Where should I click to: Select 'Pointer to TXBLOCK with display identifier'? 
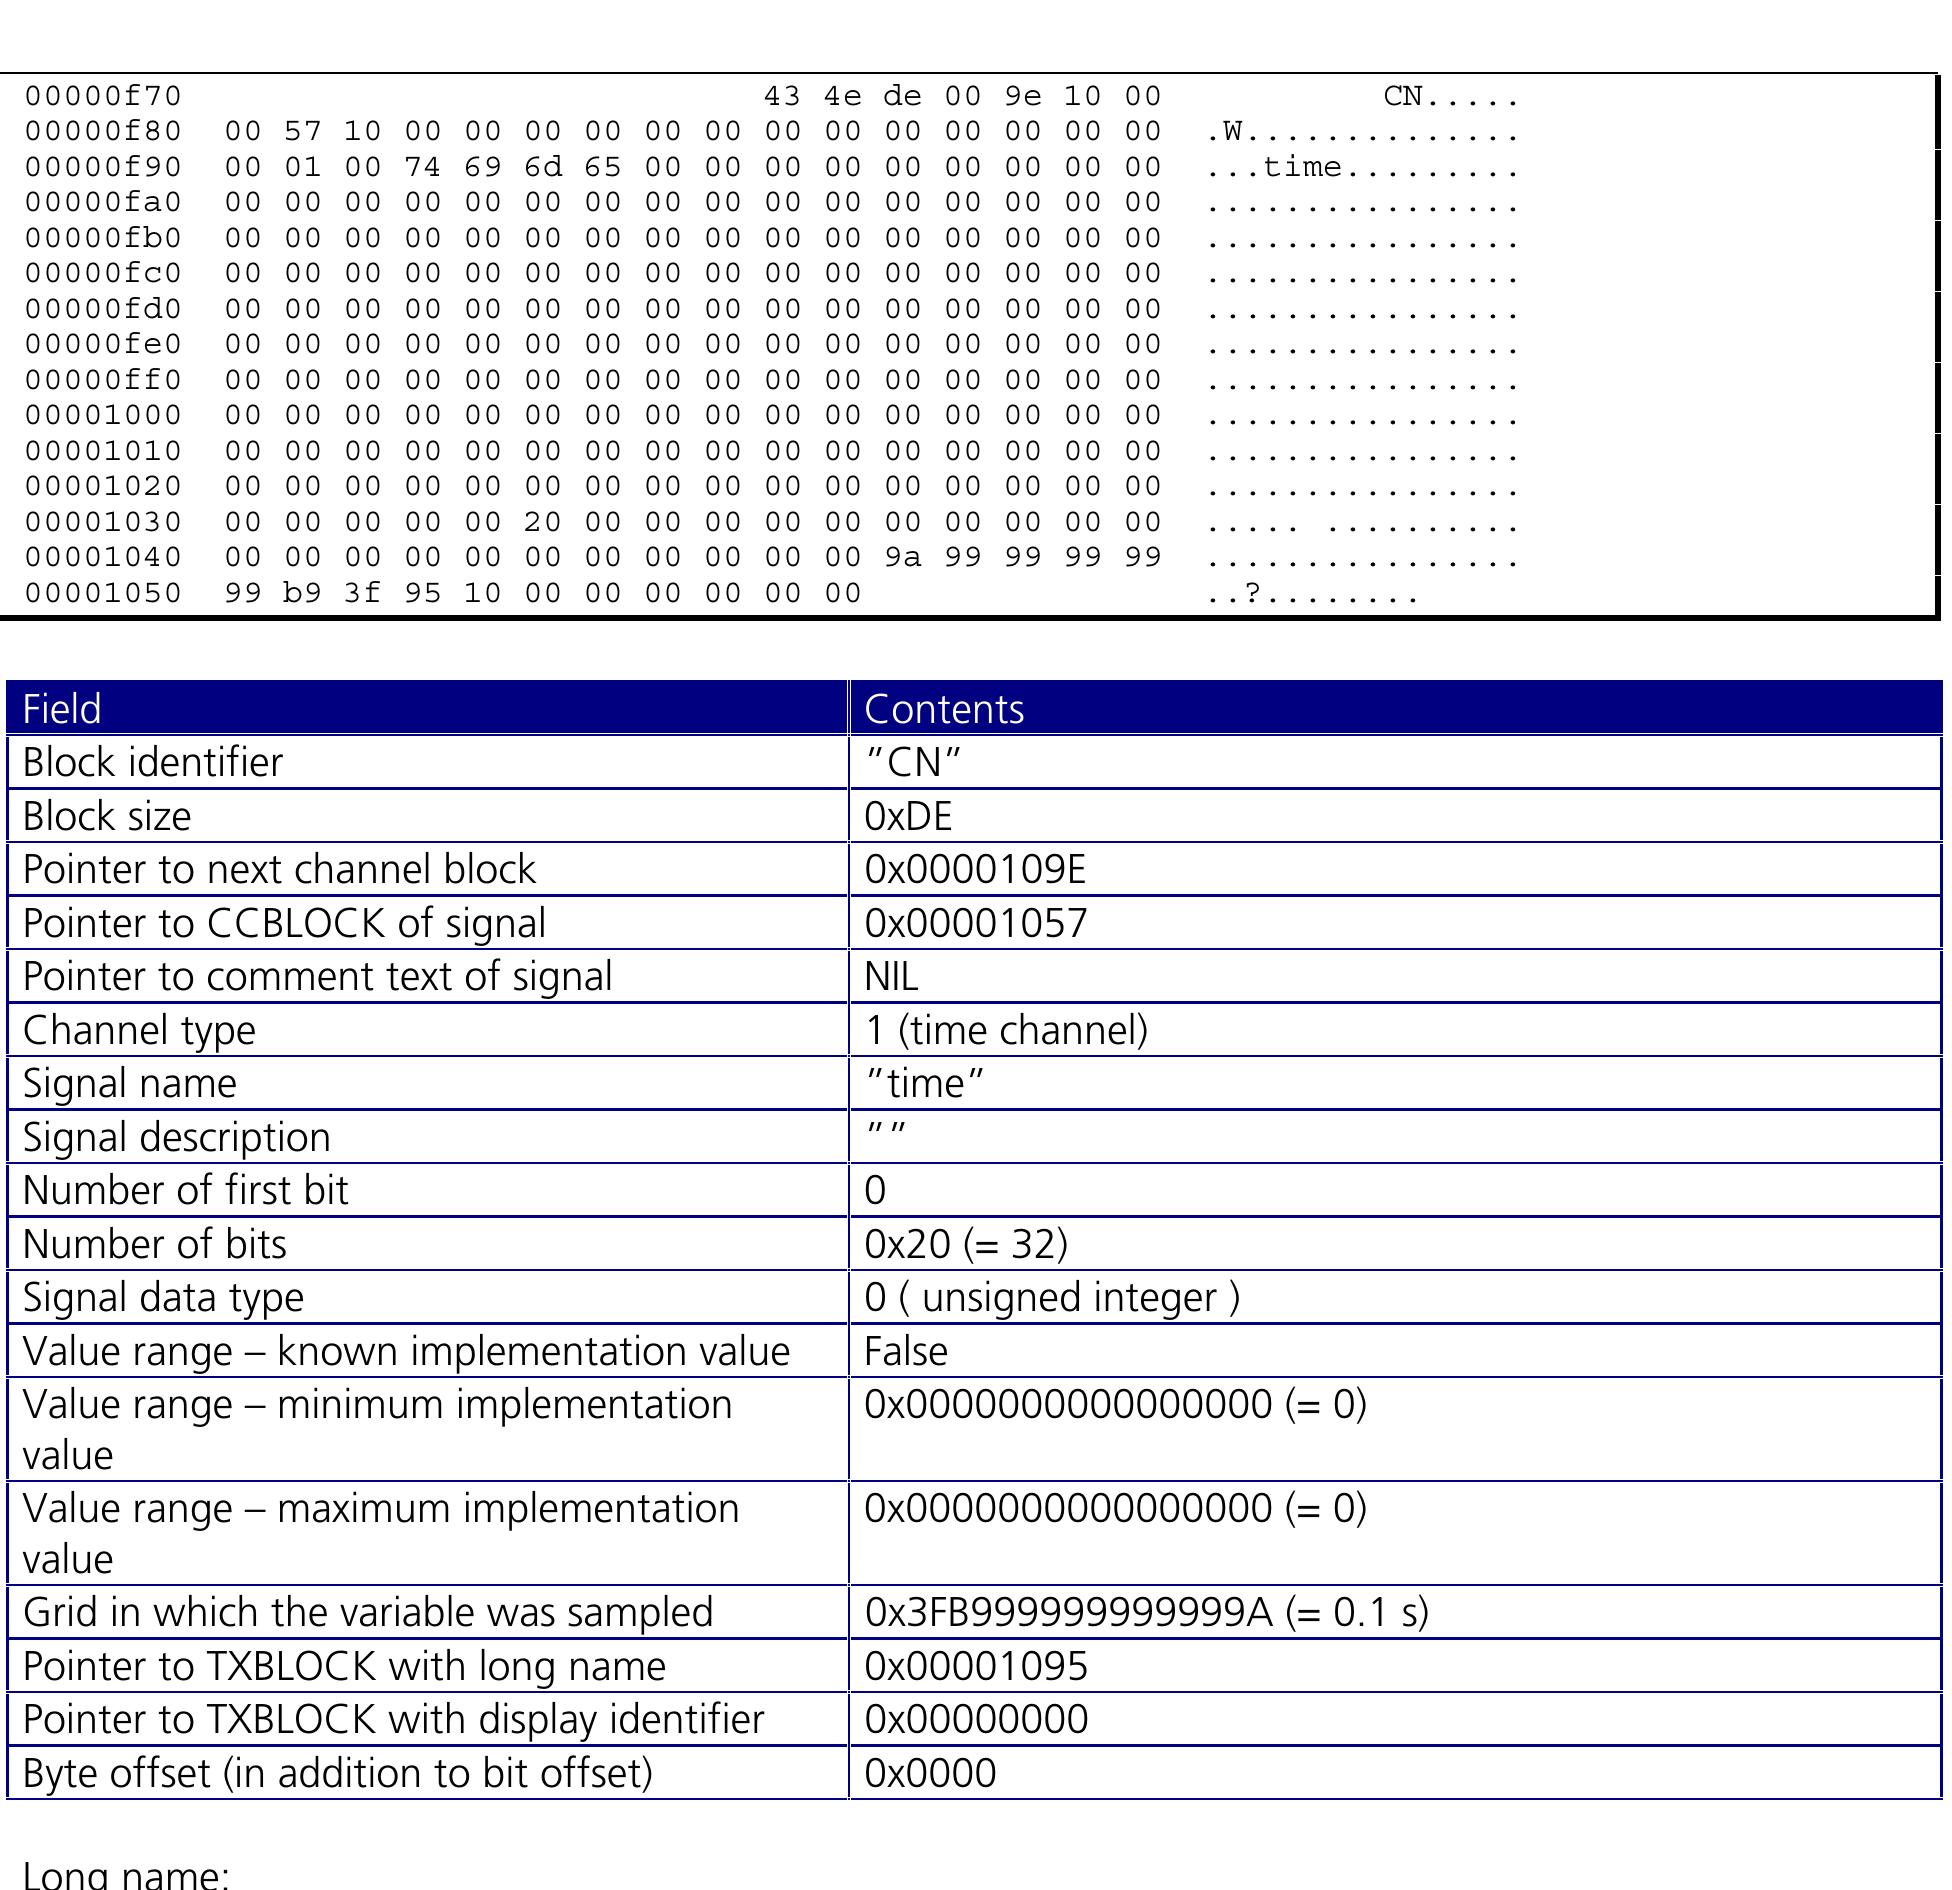(x=427, y=1719)
